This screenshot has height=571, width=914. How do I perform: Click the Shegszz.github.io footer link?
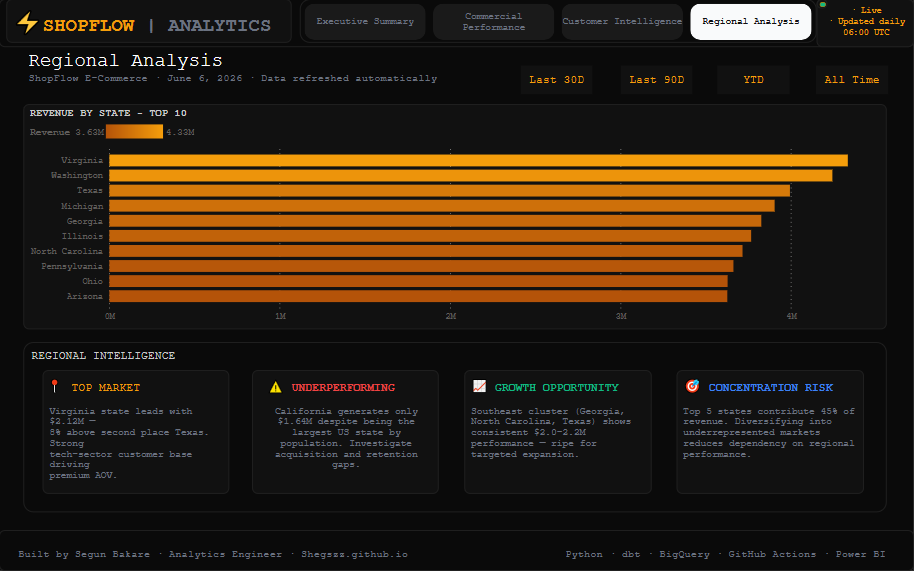354,554
